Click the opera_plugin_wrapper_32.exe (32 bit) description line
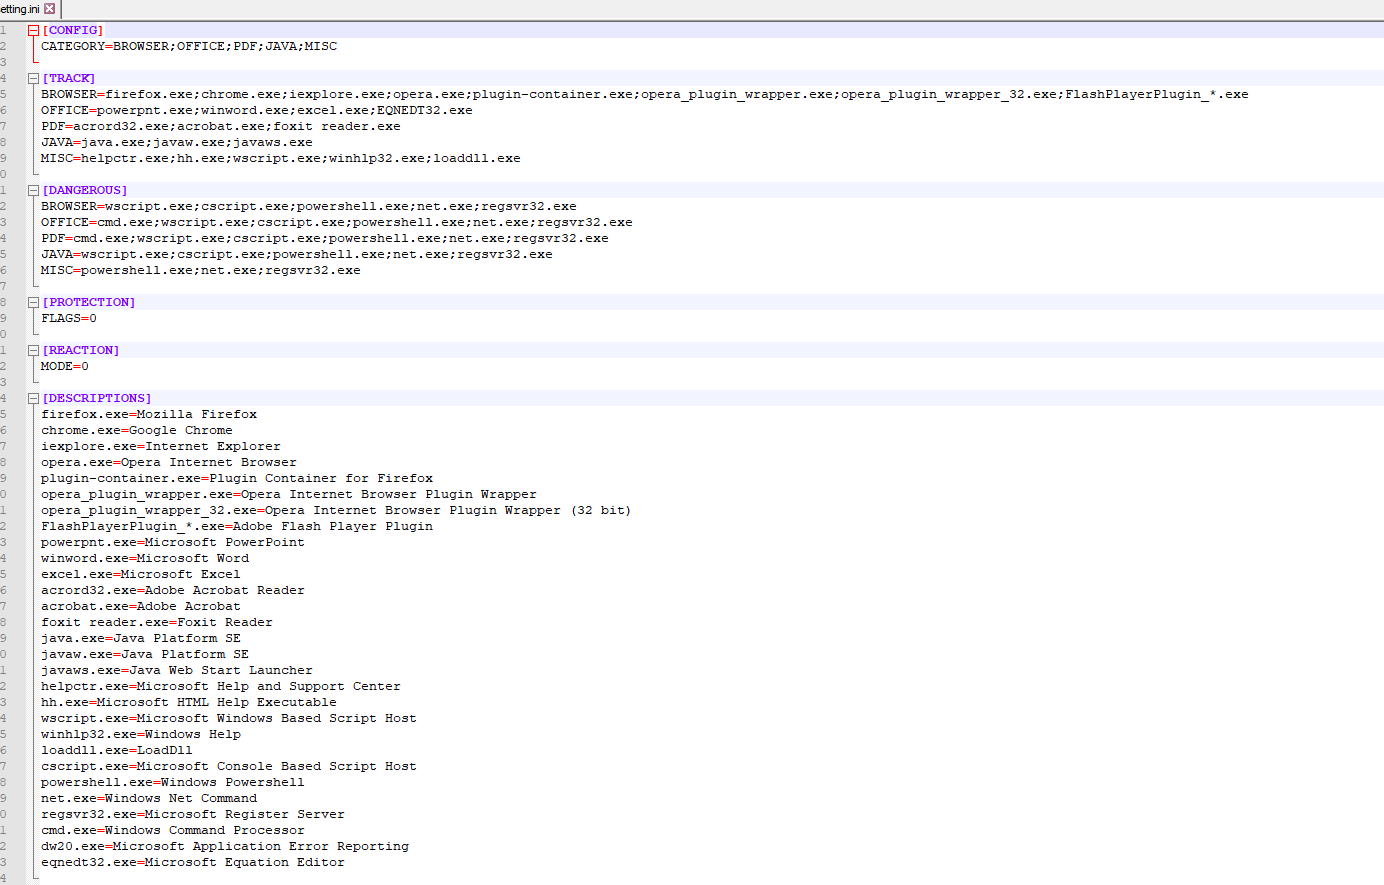Screen dimensions: 1384x885 click(336, 510)
